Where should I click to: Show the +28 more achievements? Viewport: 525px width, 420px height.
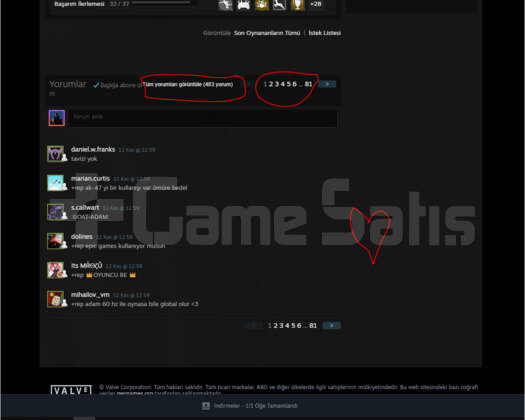click(x=316, y=4)
